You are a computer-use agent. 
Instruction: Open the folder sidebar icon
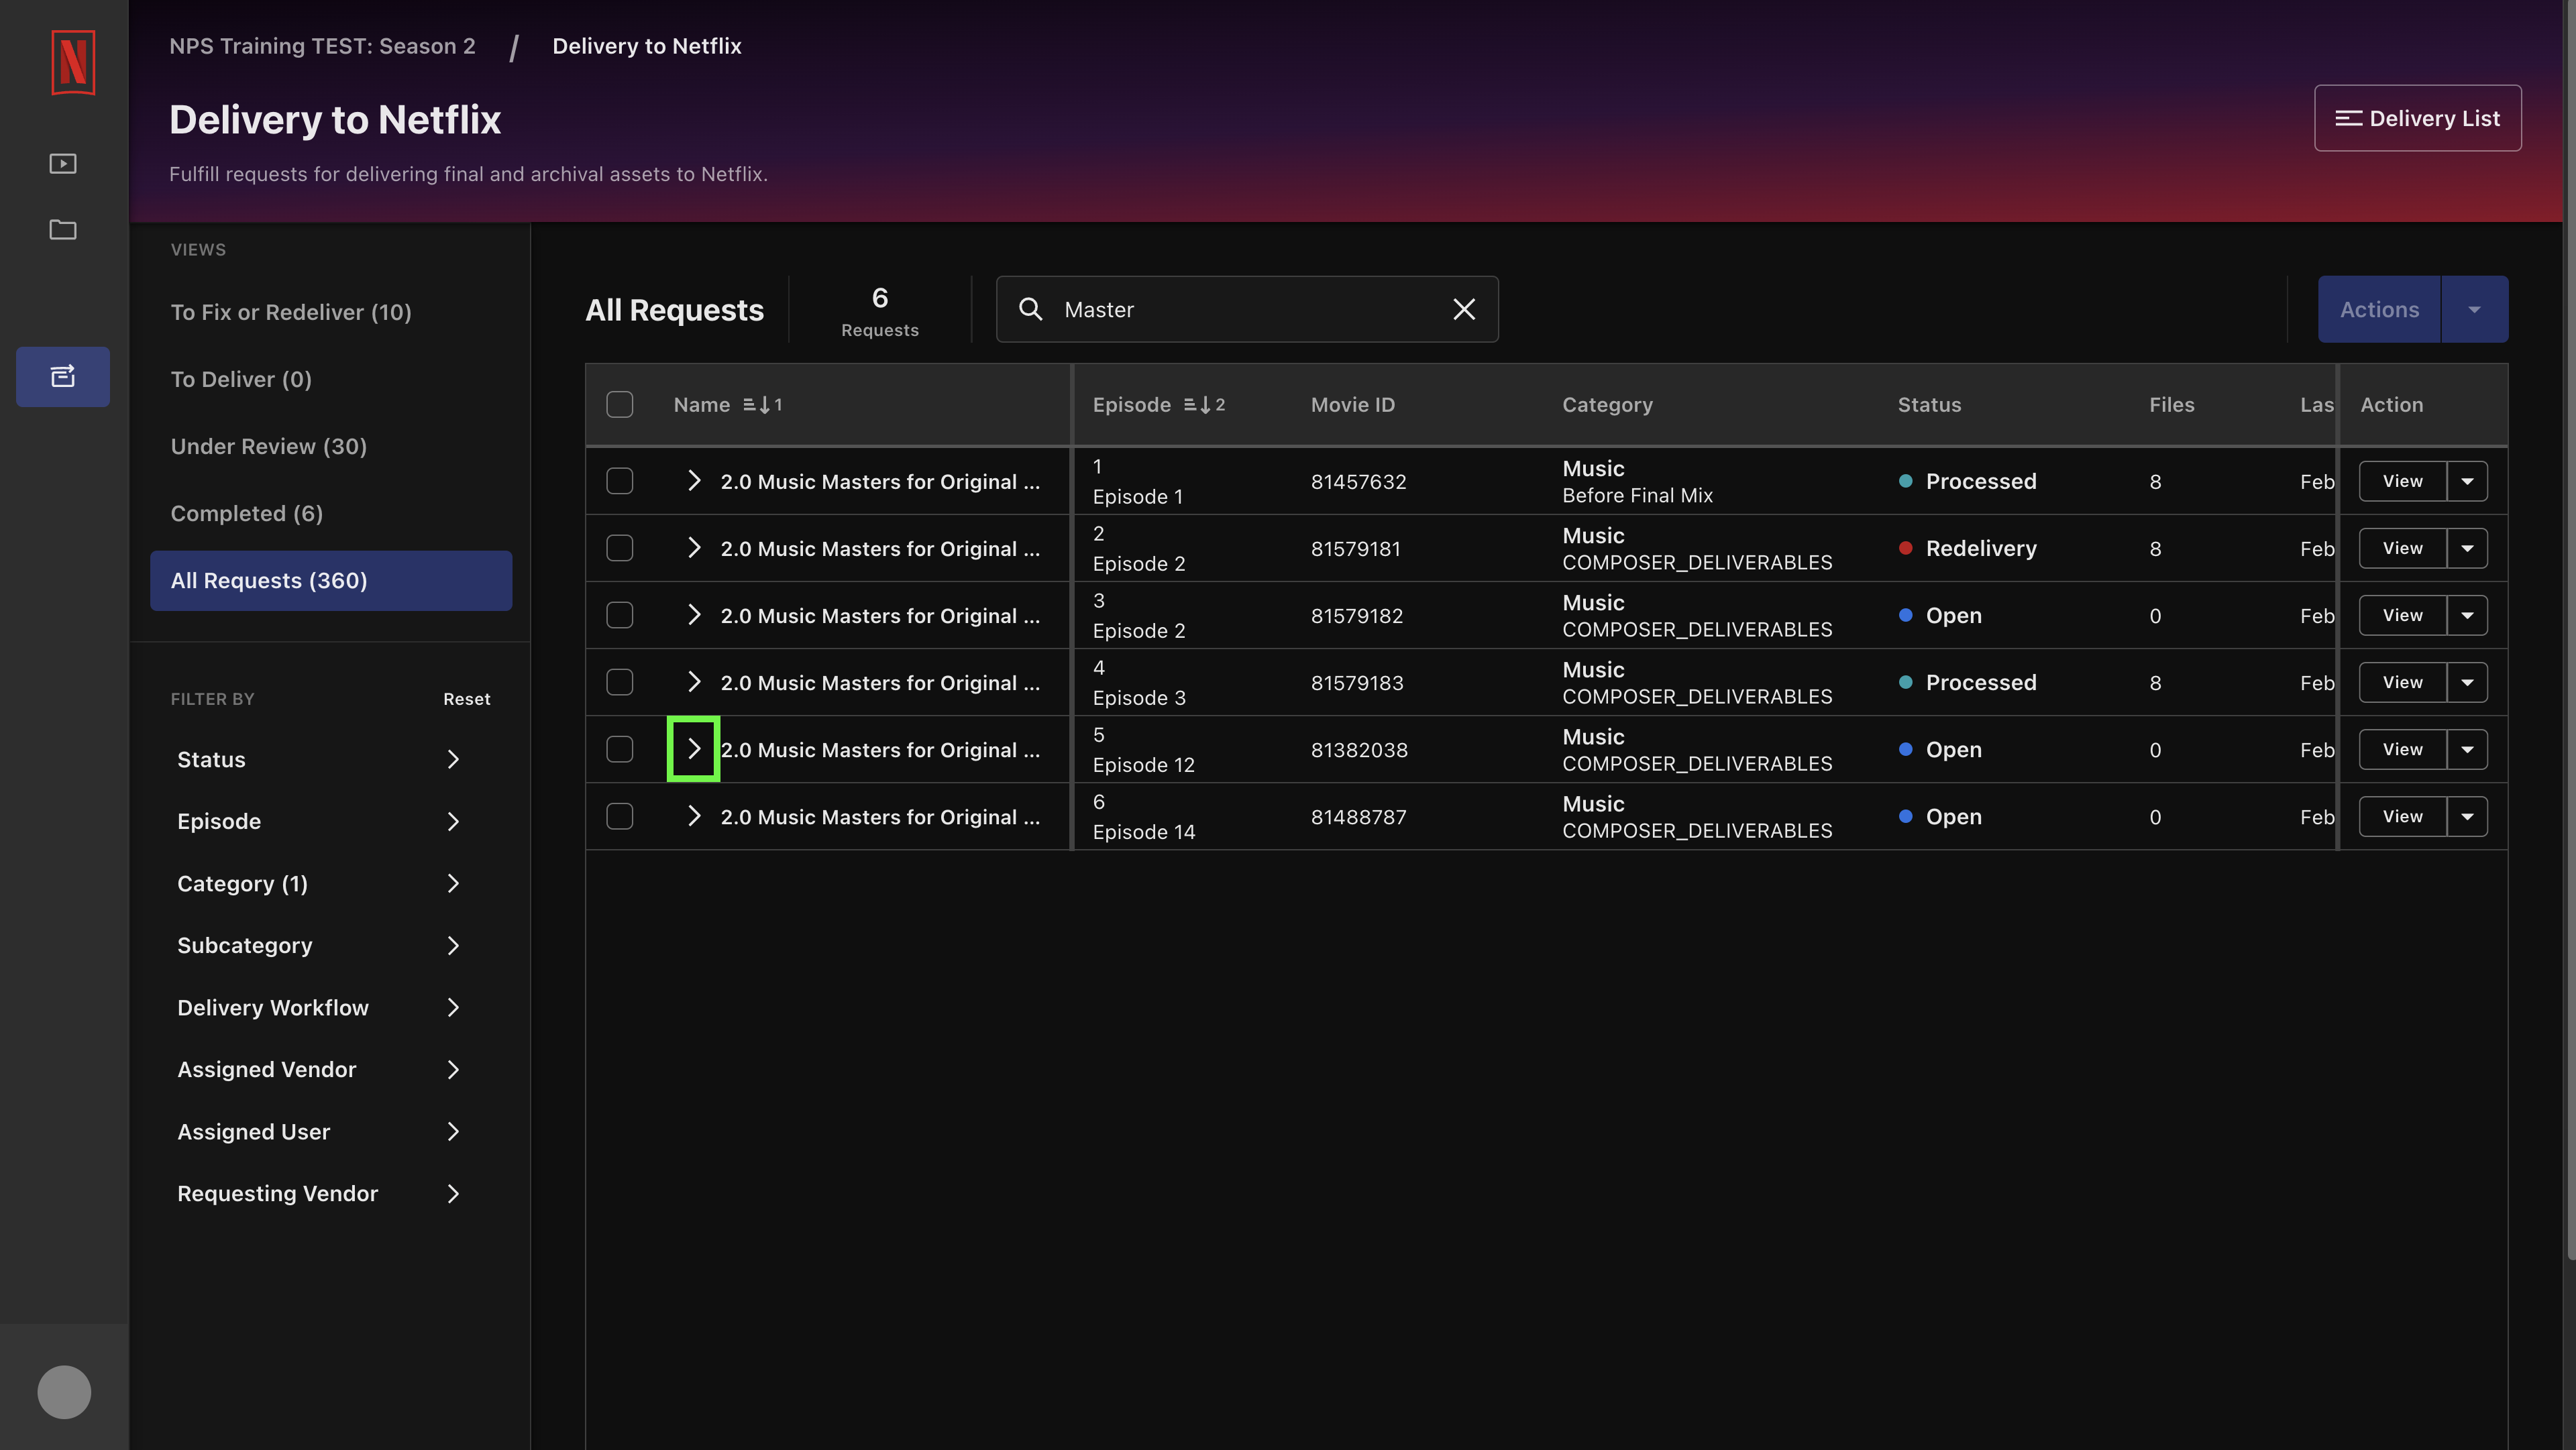[63, 229]
